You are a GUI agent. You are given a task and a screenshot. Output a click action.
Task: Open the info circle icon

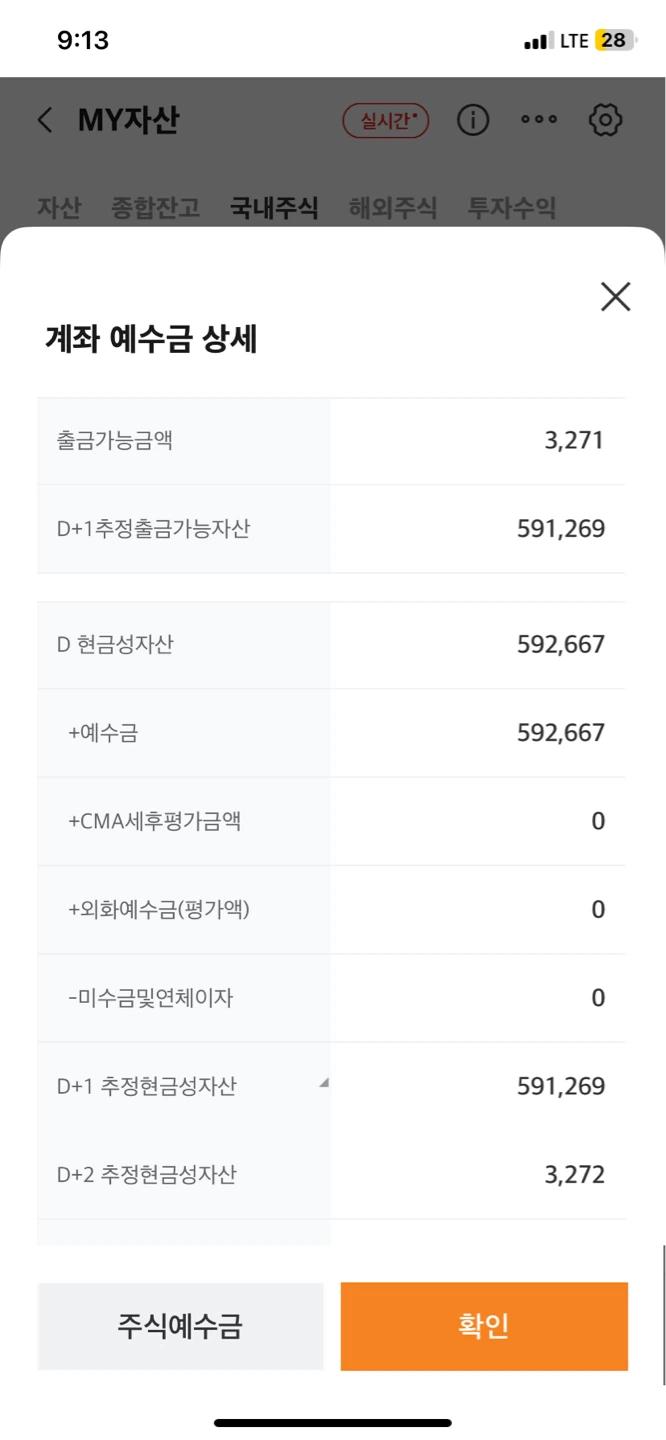click(x=473, y=120)
